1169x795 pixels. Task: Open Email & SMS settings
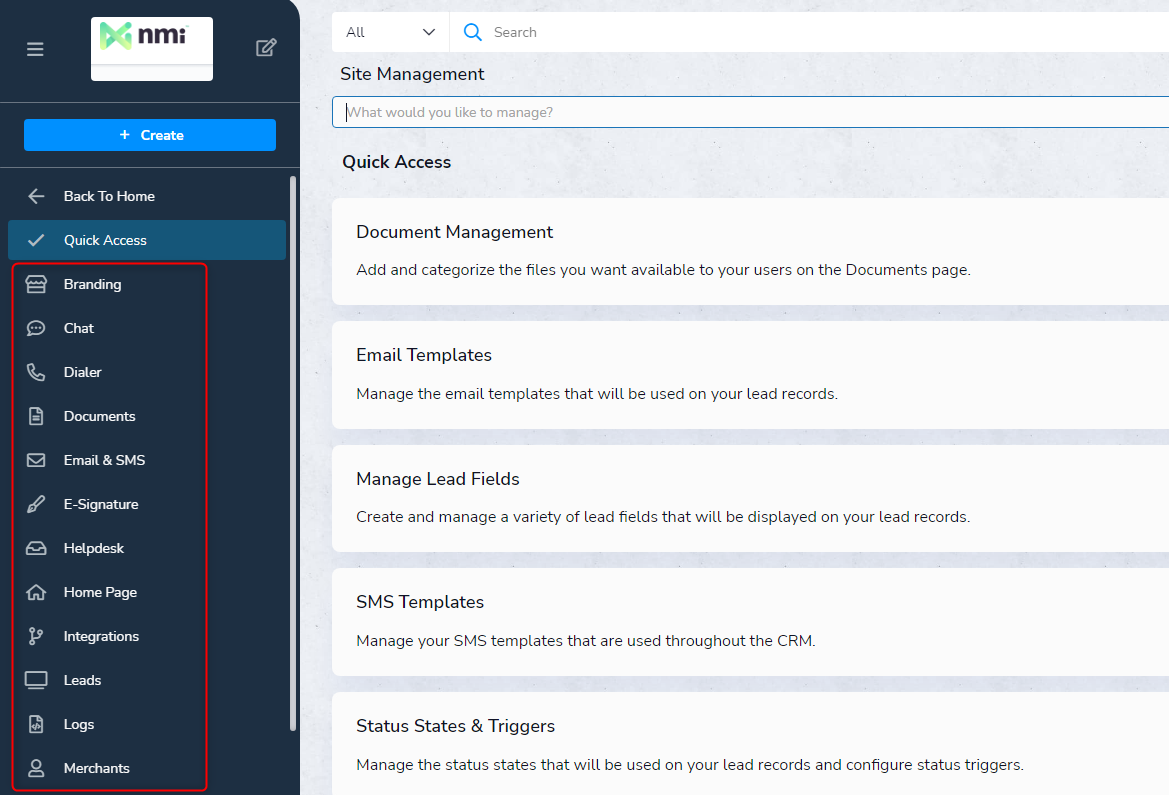(x=104, y=460)
